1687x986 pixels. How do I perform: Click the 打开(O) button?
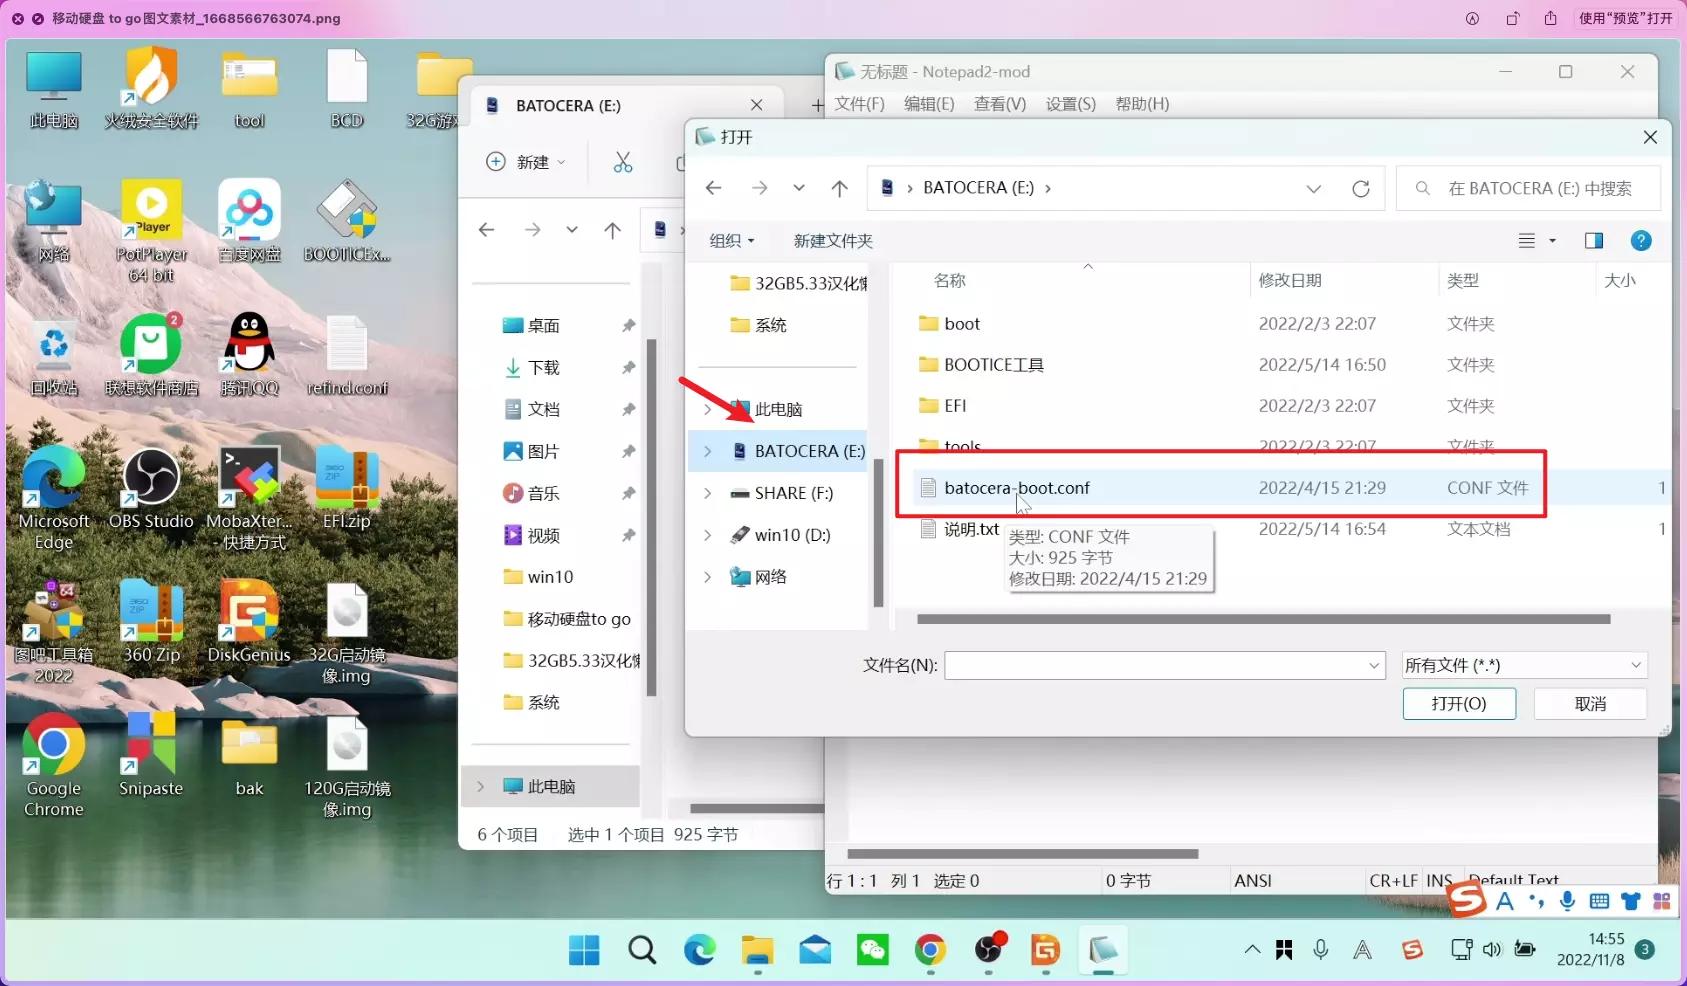point(1459,703)
